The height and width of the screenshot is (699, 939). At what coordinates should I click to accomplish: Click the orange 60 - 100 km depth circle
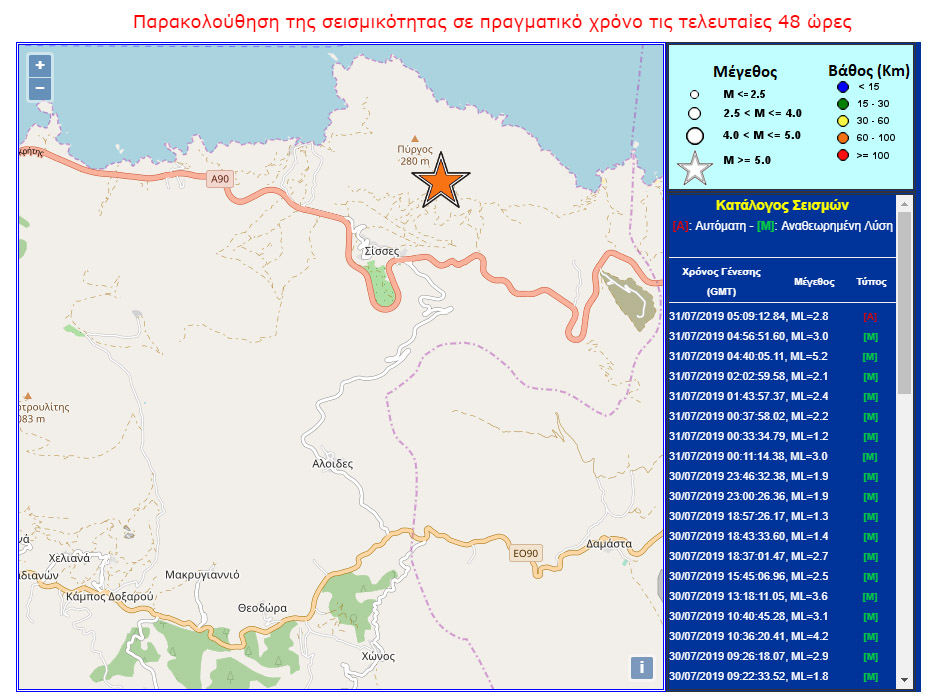(x=842, y=137)
